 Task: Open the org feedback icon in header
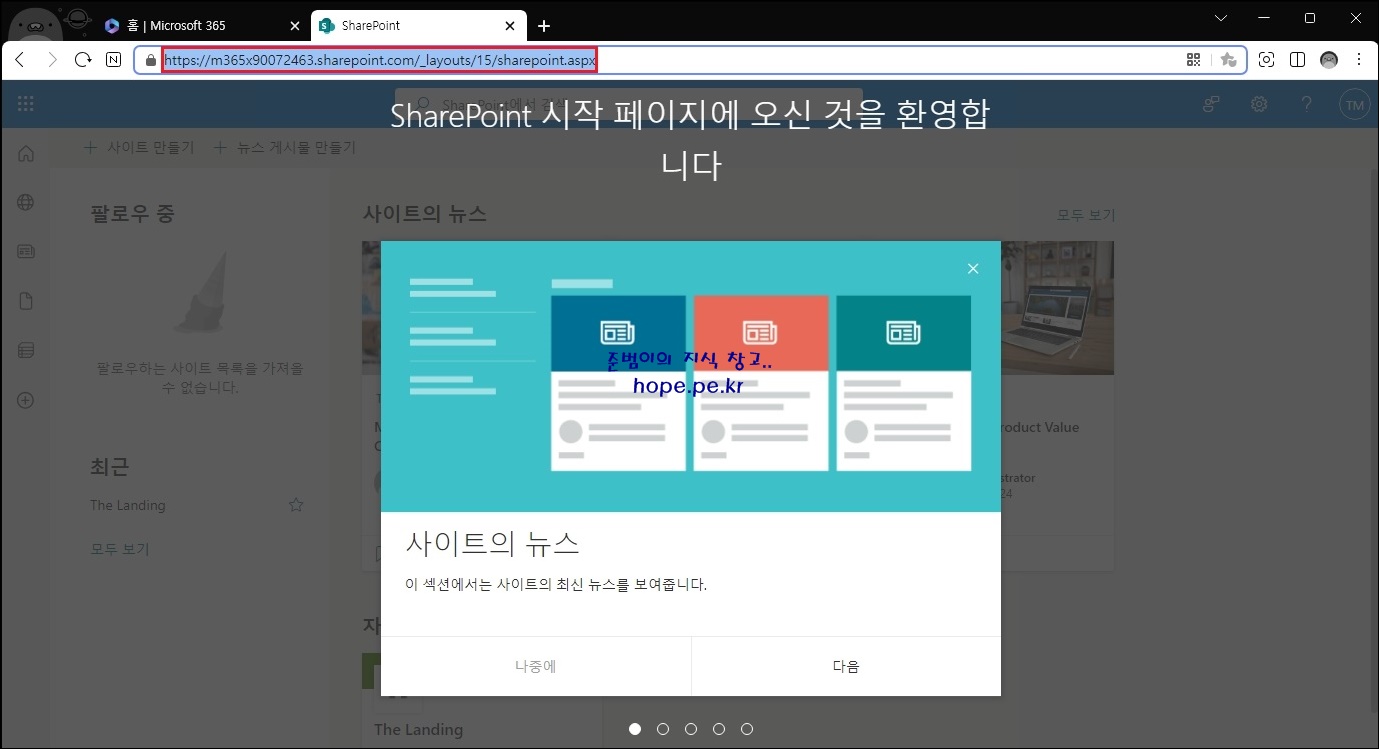1211,104
